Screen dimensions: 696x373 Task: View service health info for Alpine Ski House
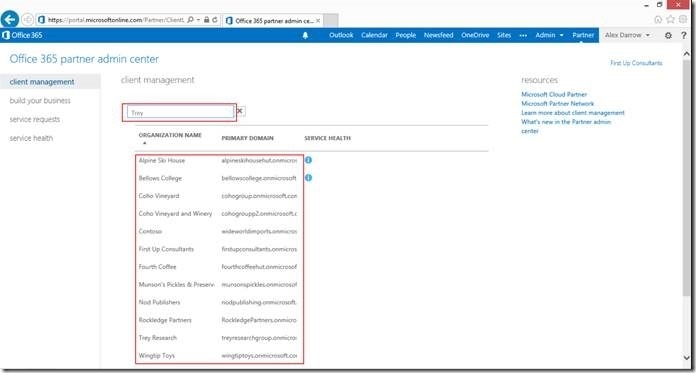click(x=308, y=160)
